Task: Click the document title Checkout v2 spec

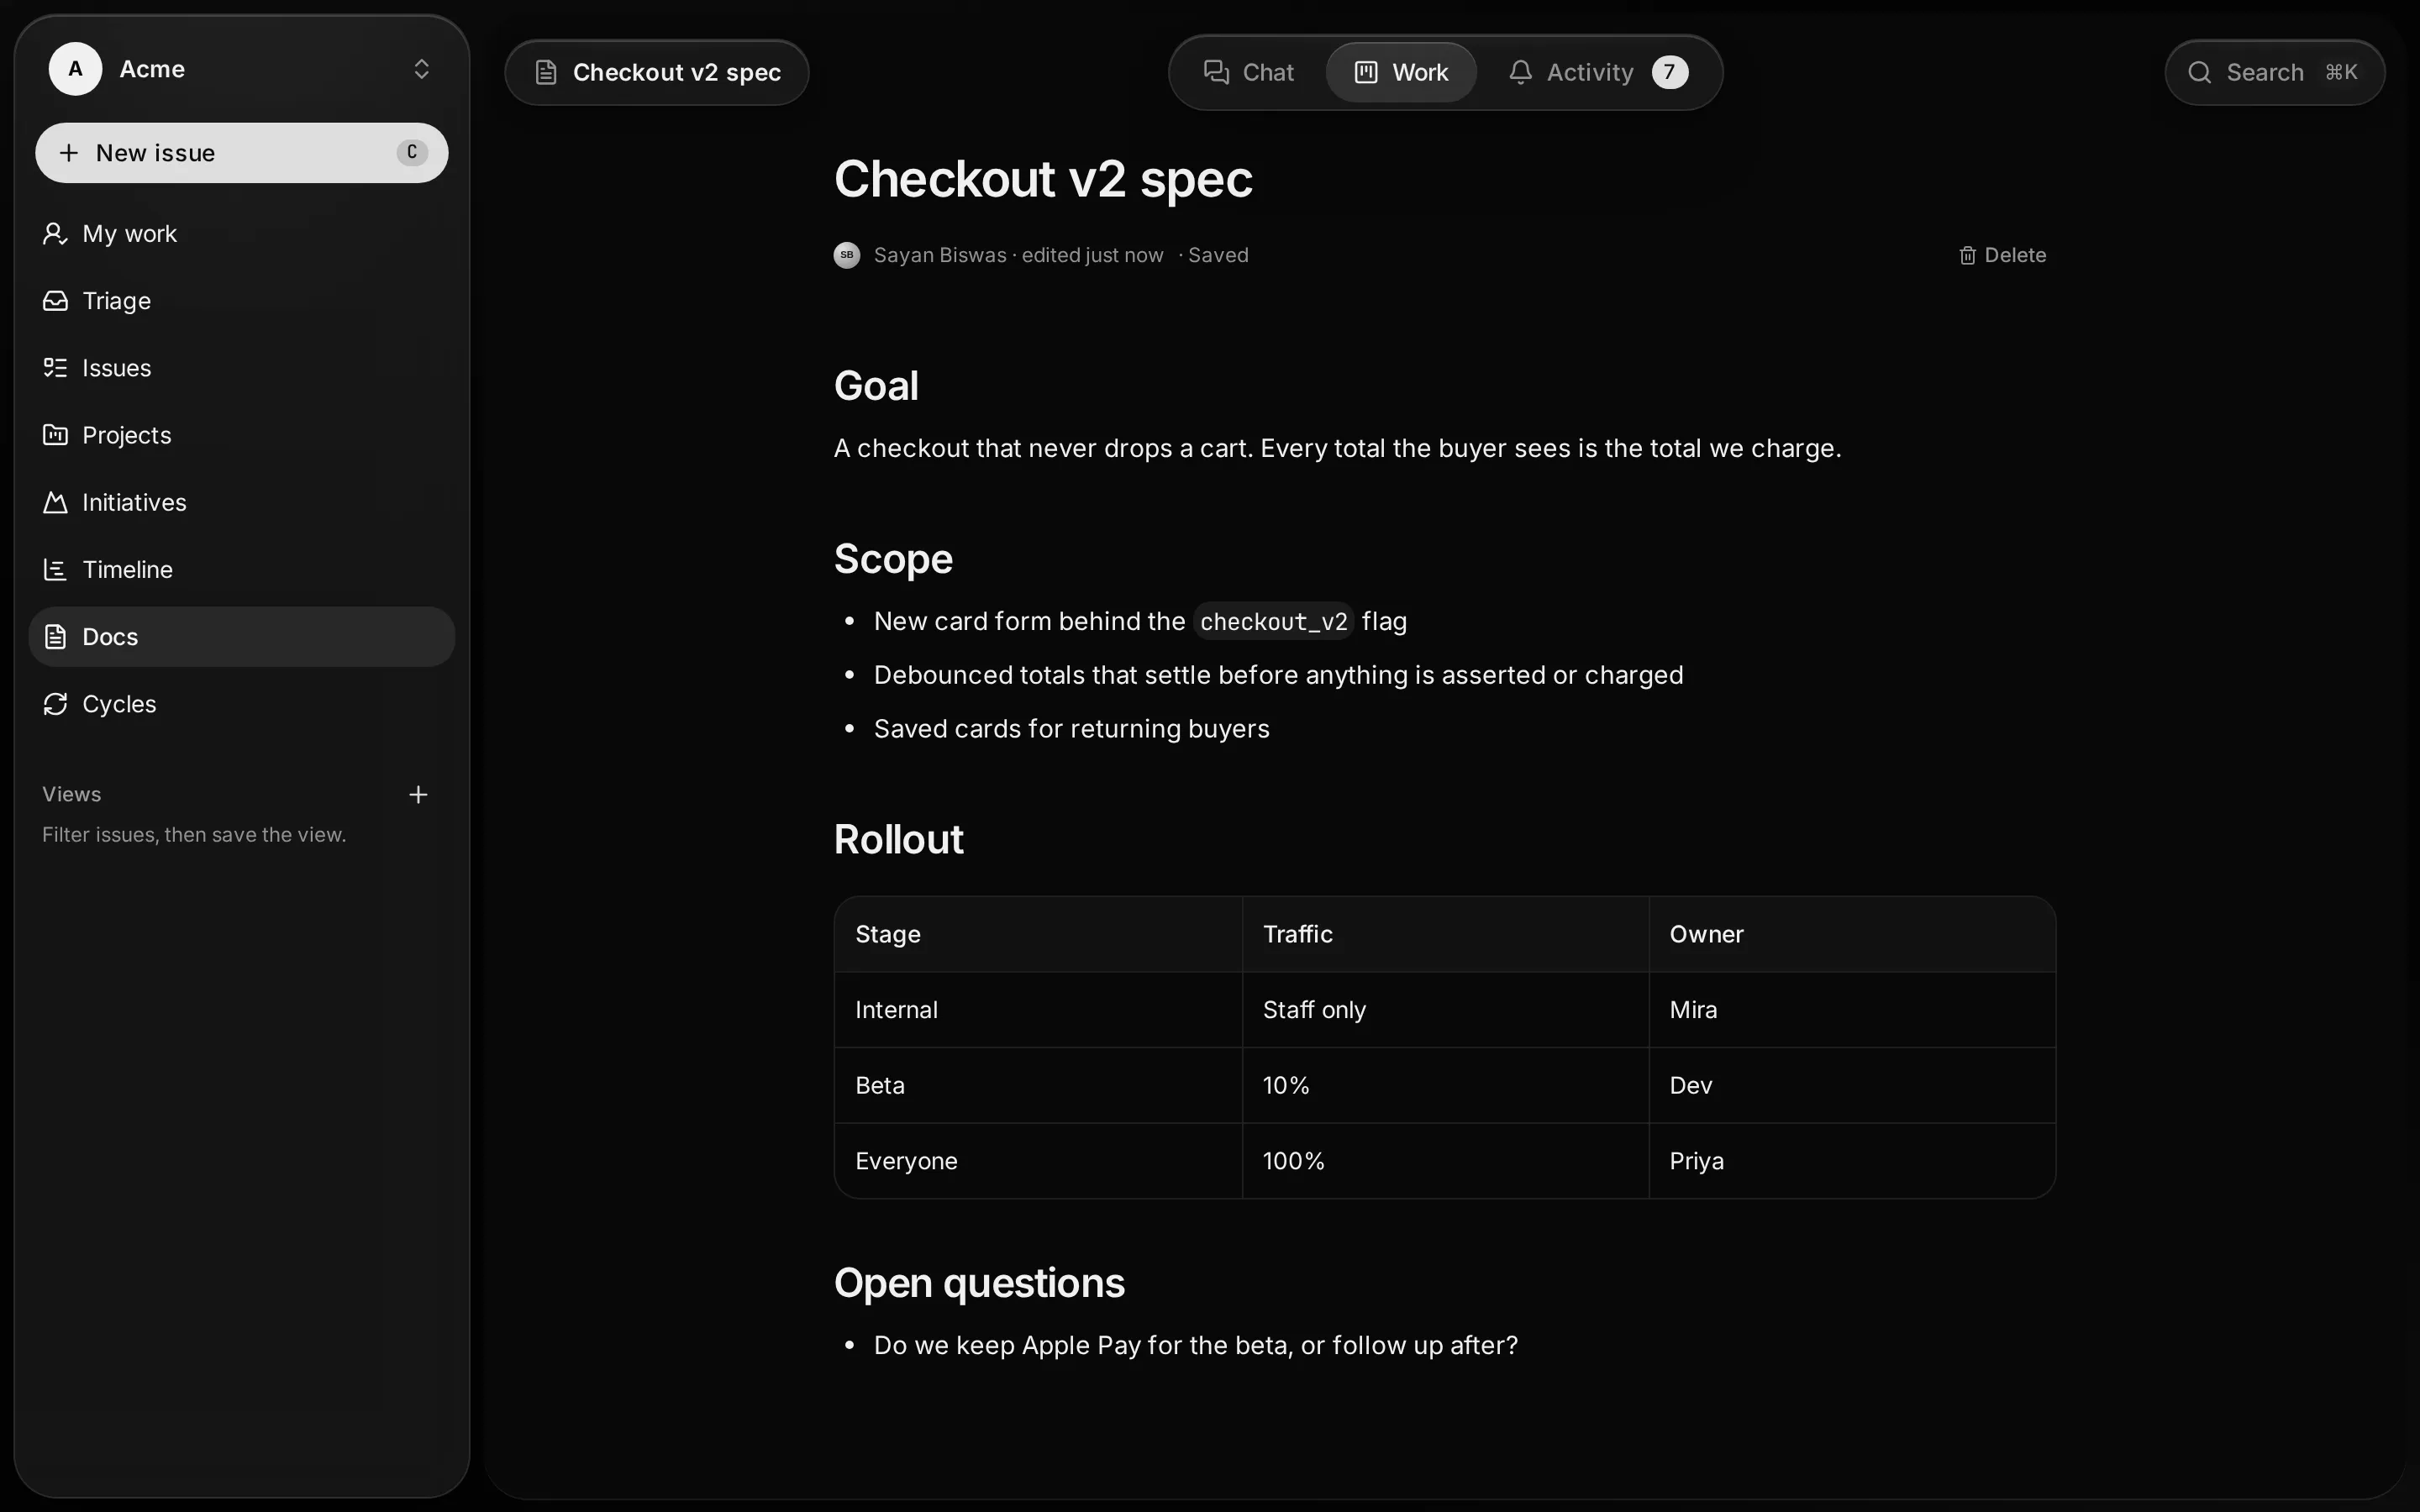Action: 1043,180
